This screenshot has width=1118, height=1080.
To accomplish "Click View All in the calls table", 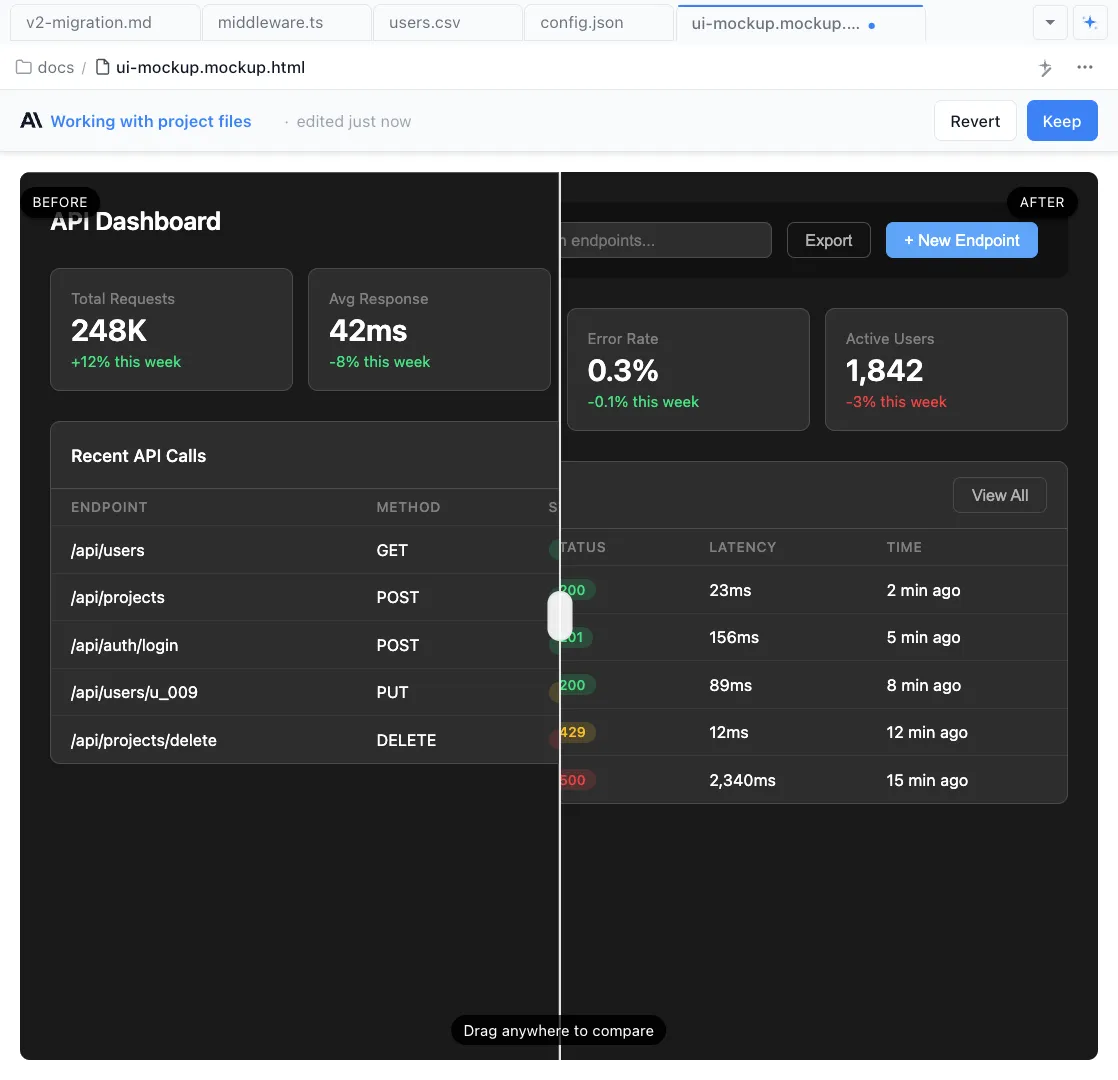I will click(x=999, y=495).
